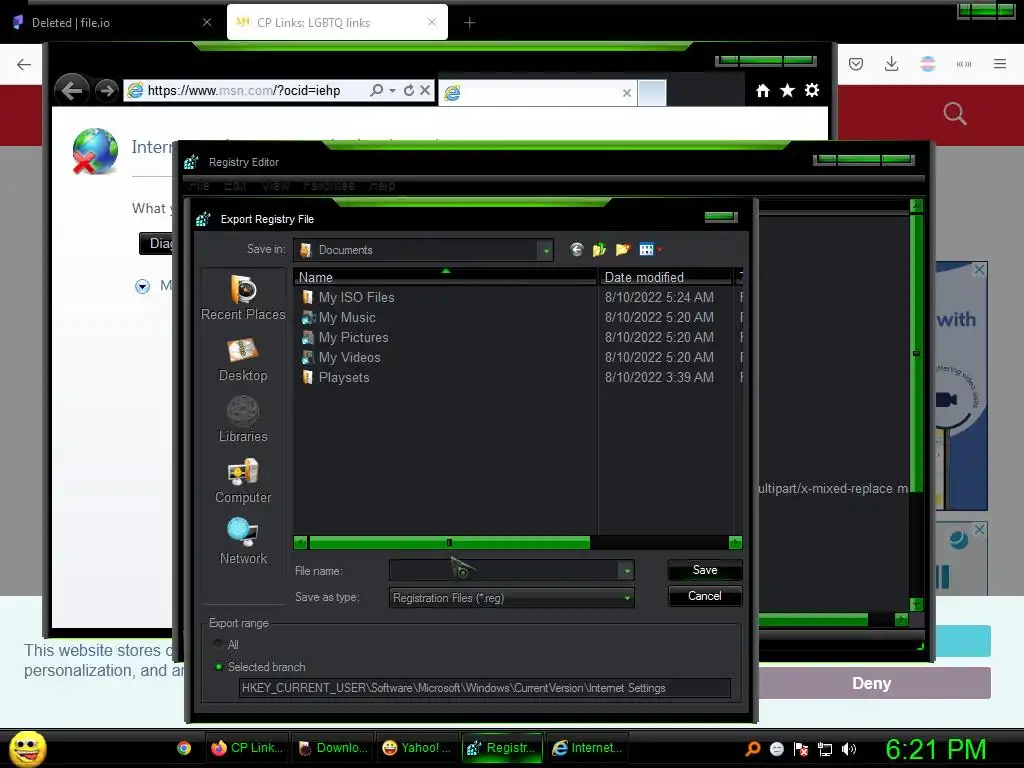Close the empty Internet Explorer tab
Viewport: 1024px width, 768px height.
[x=627, y=93]
